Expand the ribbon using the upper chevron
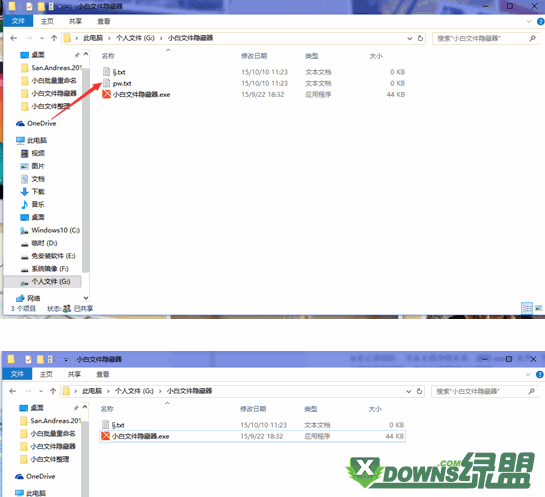 tap(529, 22)
